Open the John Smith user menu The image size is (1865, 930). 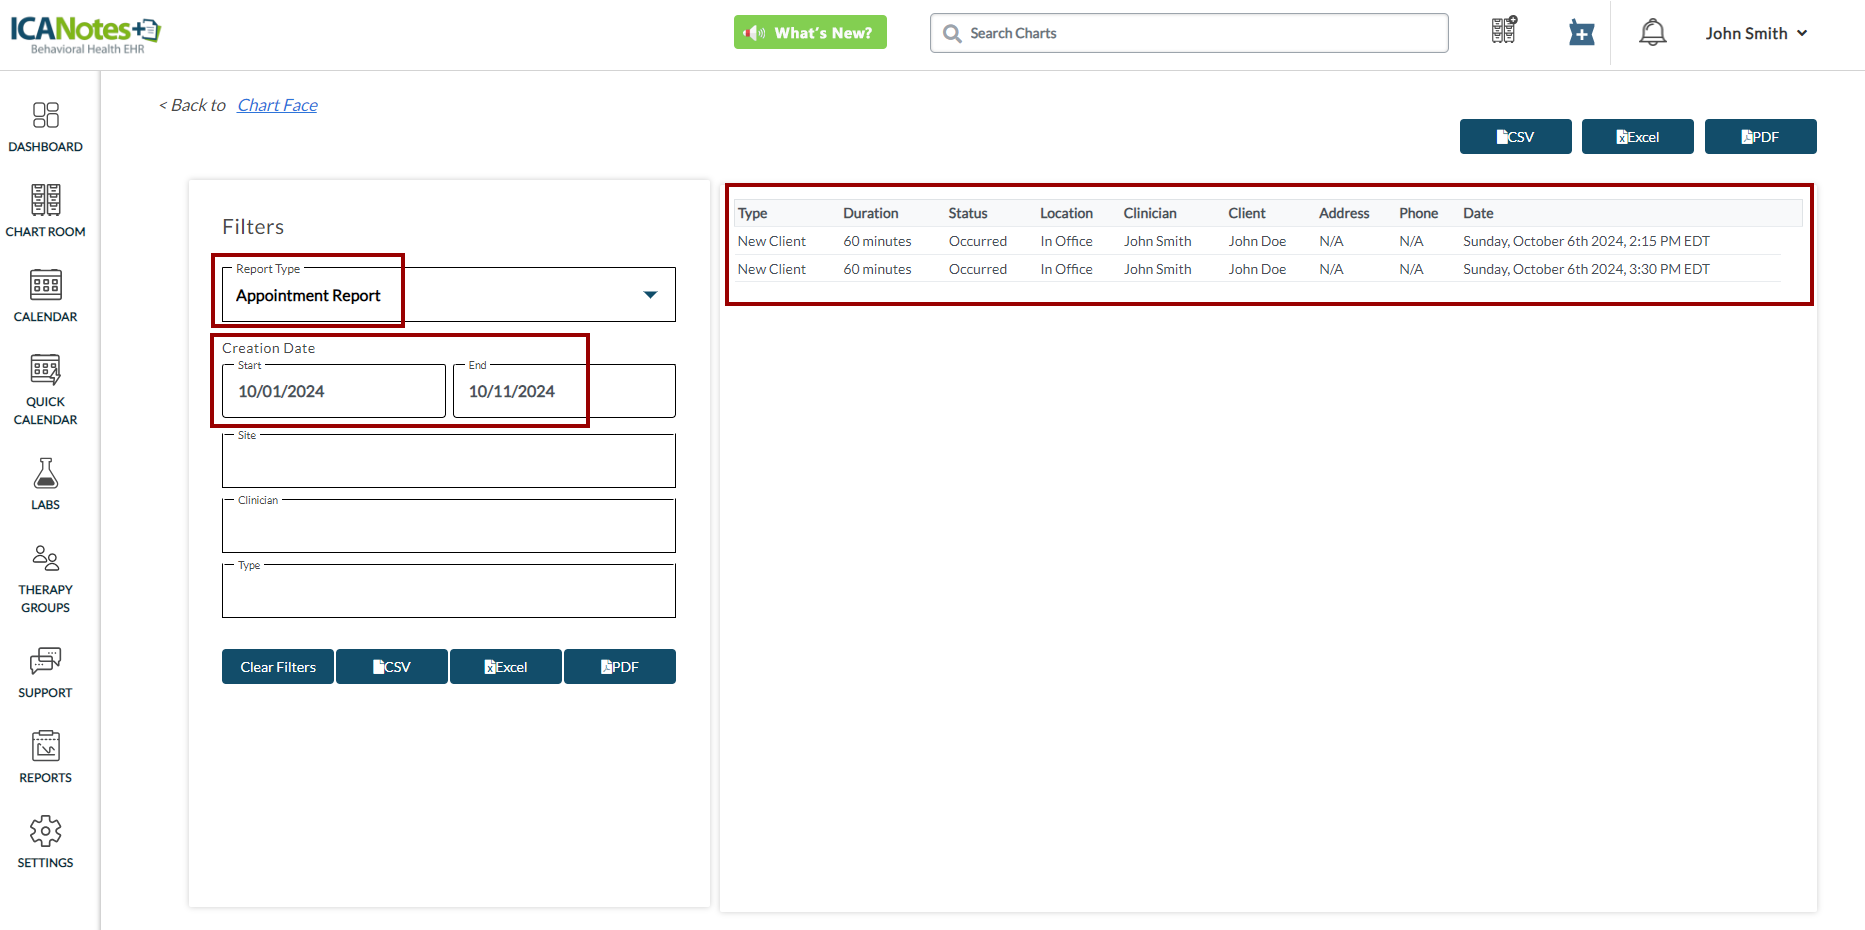[x=1756, y=33]
